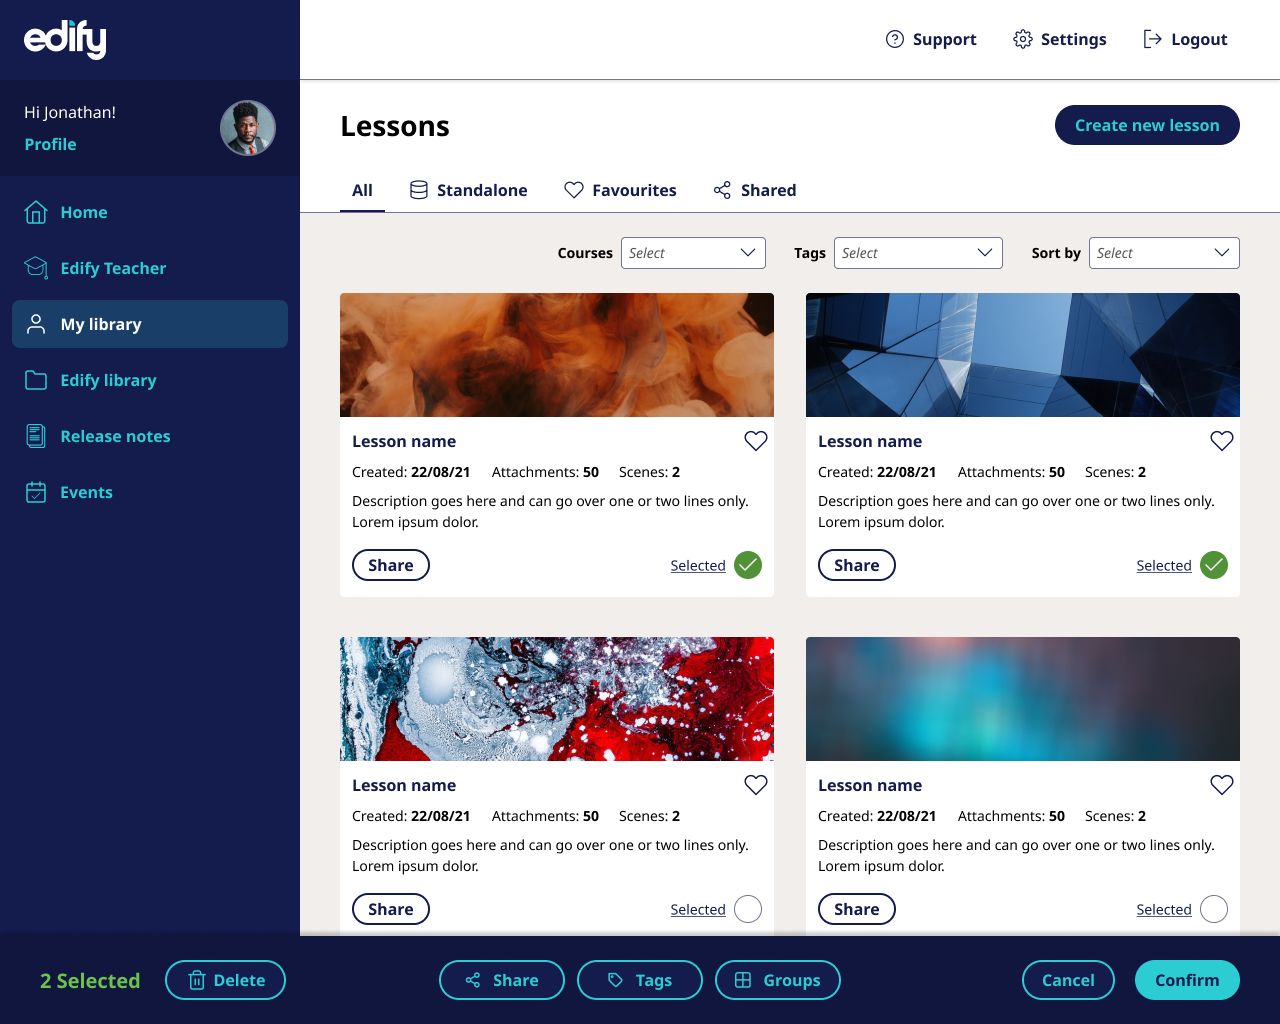Click grid icon in Groups button

pyautogui.click(x=743, y=980)
